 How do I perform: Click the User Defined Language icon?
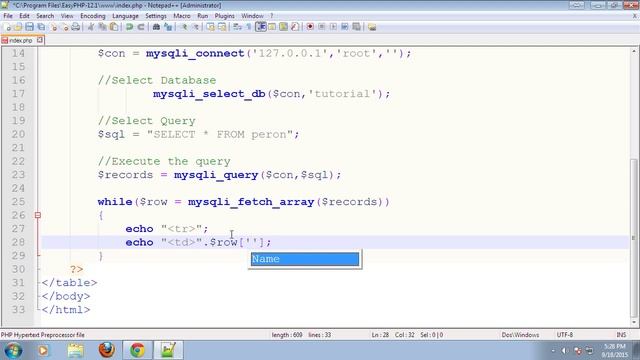click(272, 27)
